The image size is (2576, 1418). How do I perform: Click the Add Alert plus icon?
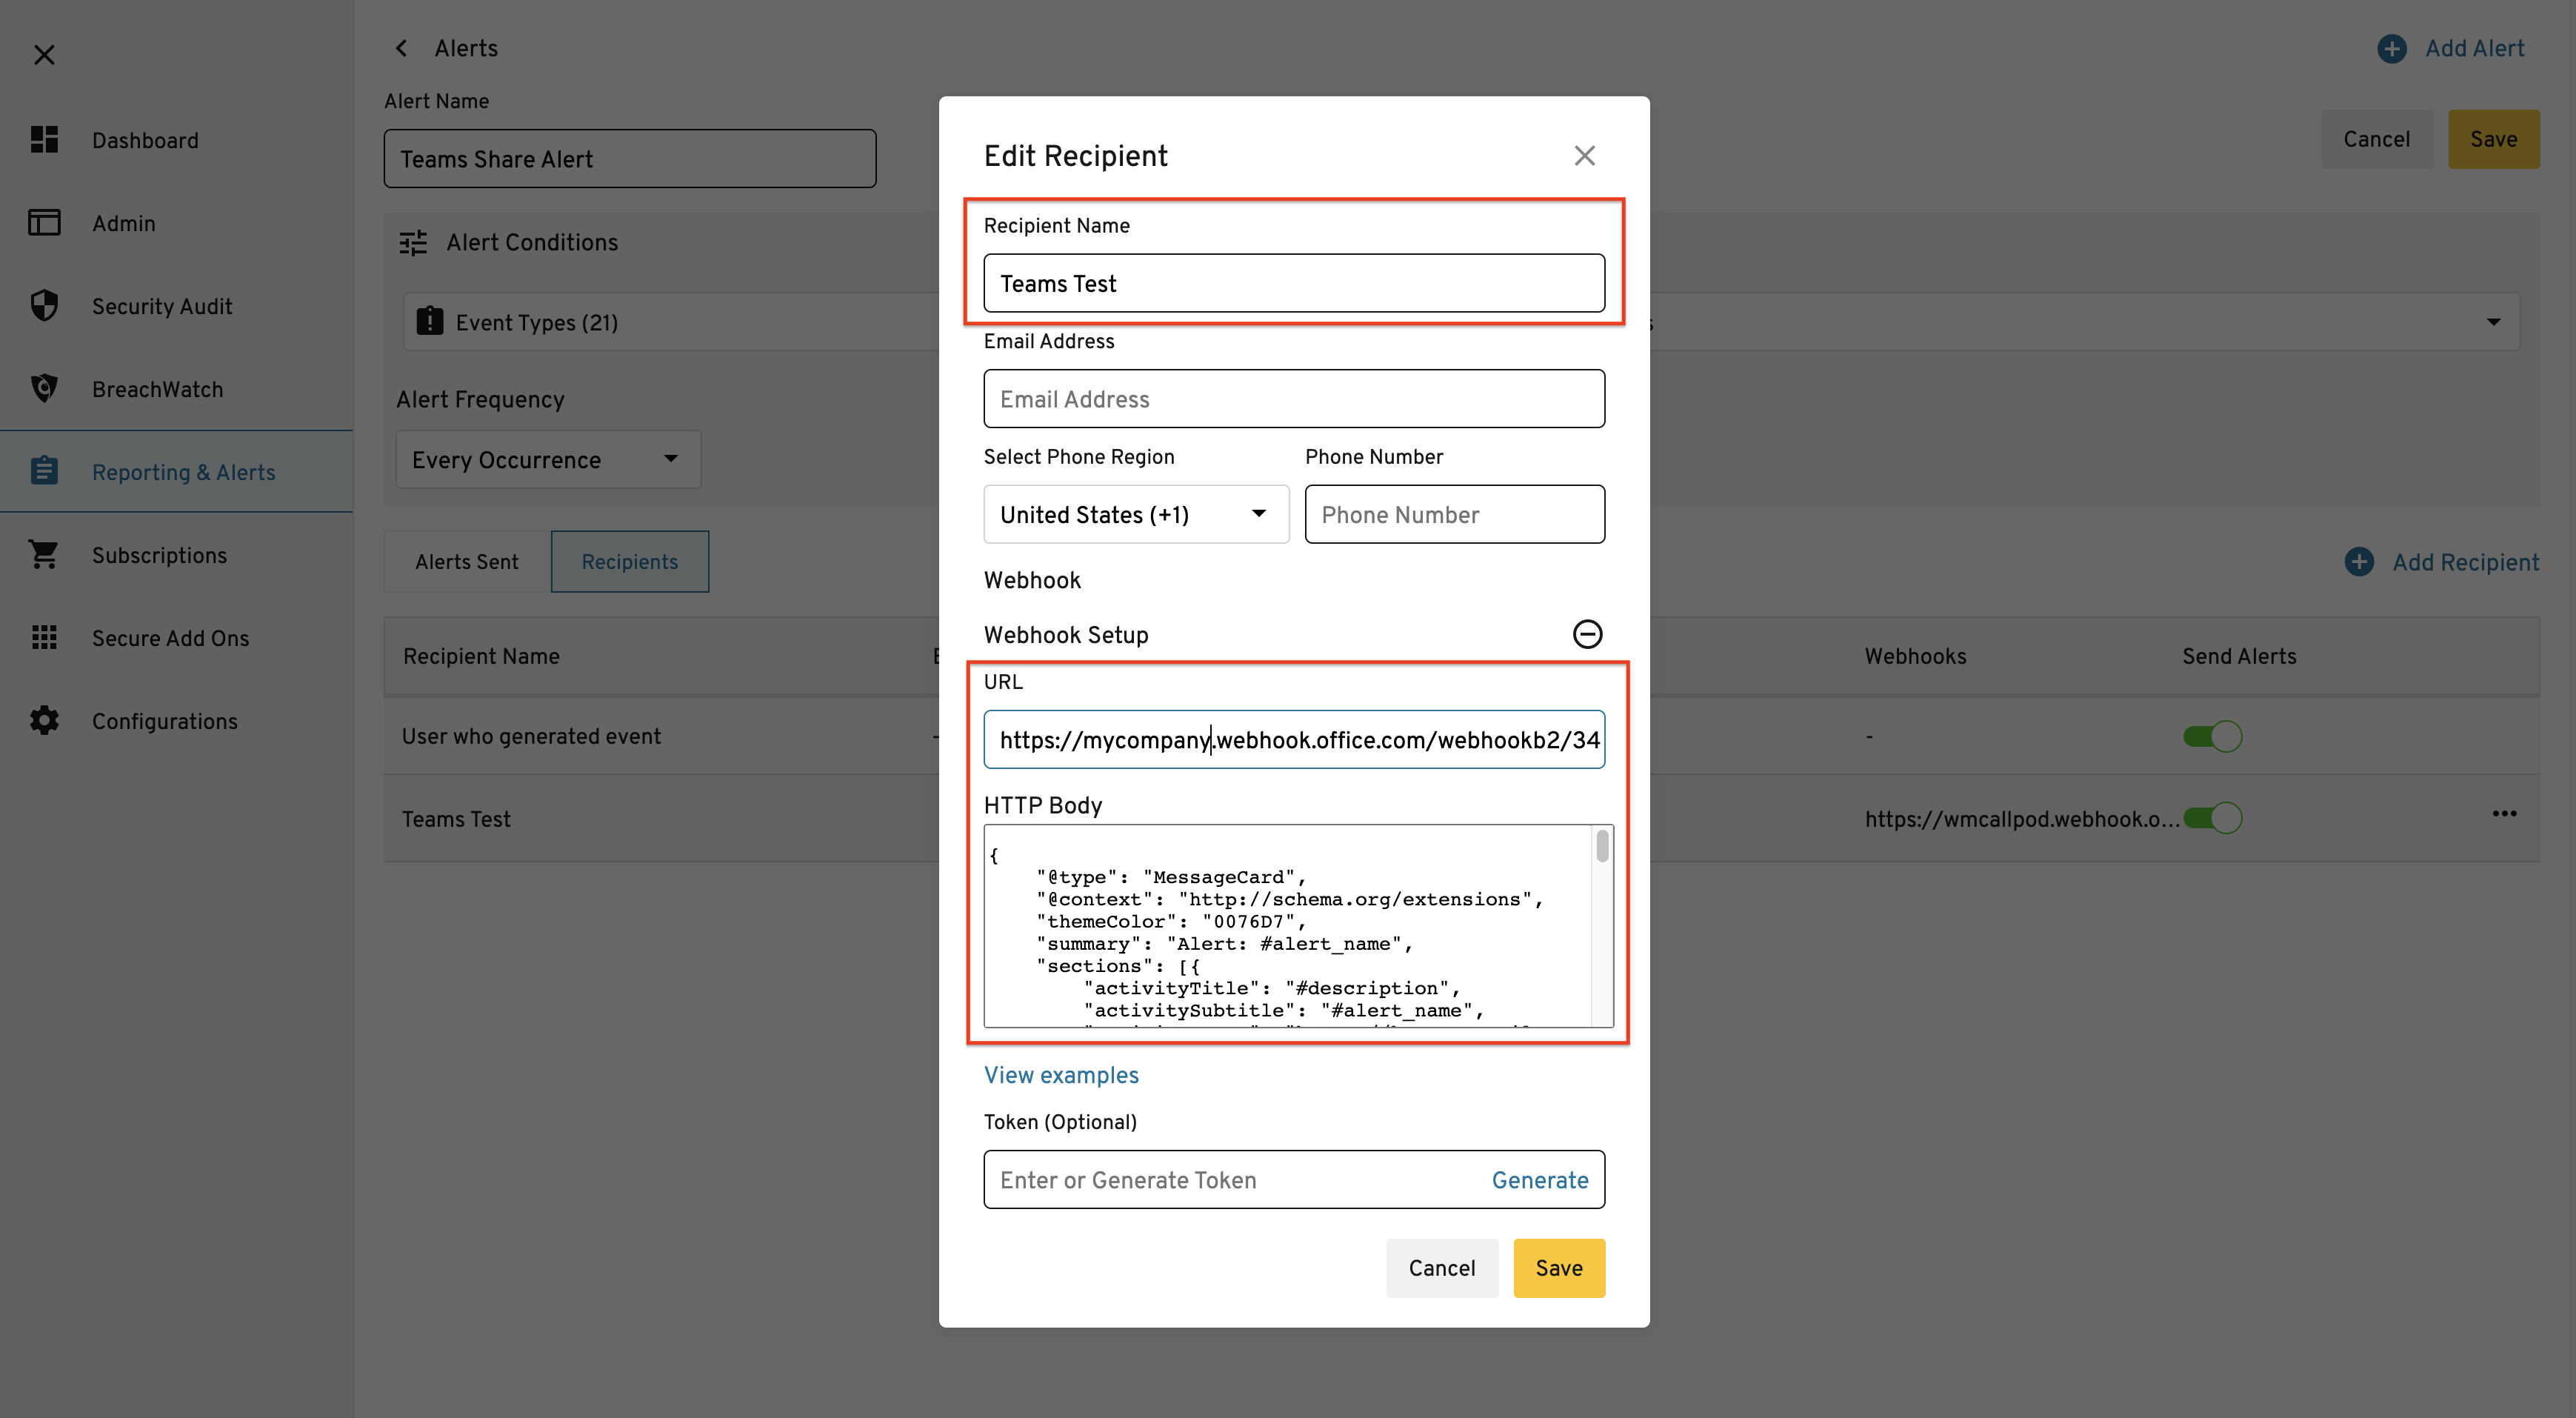(x=2391, y=48)
